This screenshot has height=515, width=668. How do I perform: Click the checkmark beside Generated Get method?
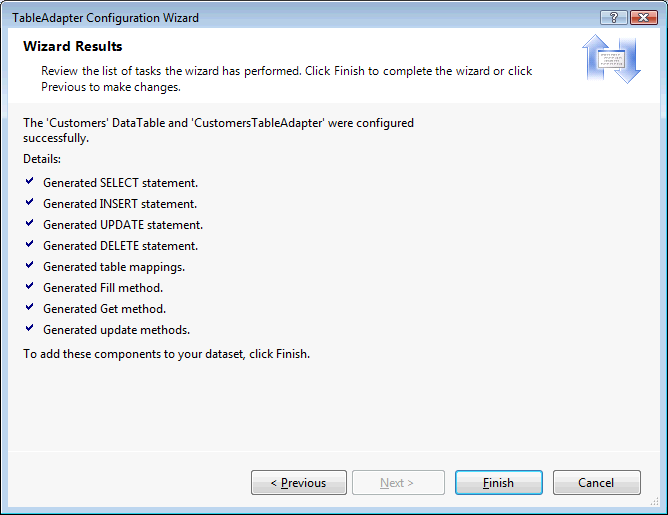coord(30,308)
